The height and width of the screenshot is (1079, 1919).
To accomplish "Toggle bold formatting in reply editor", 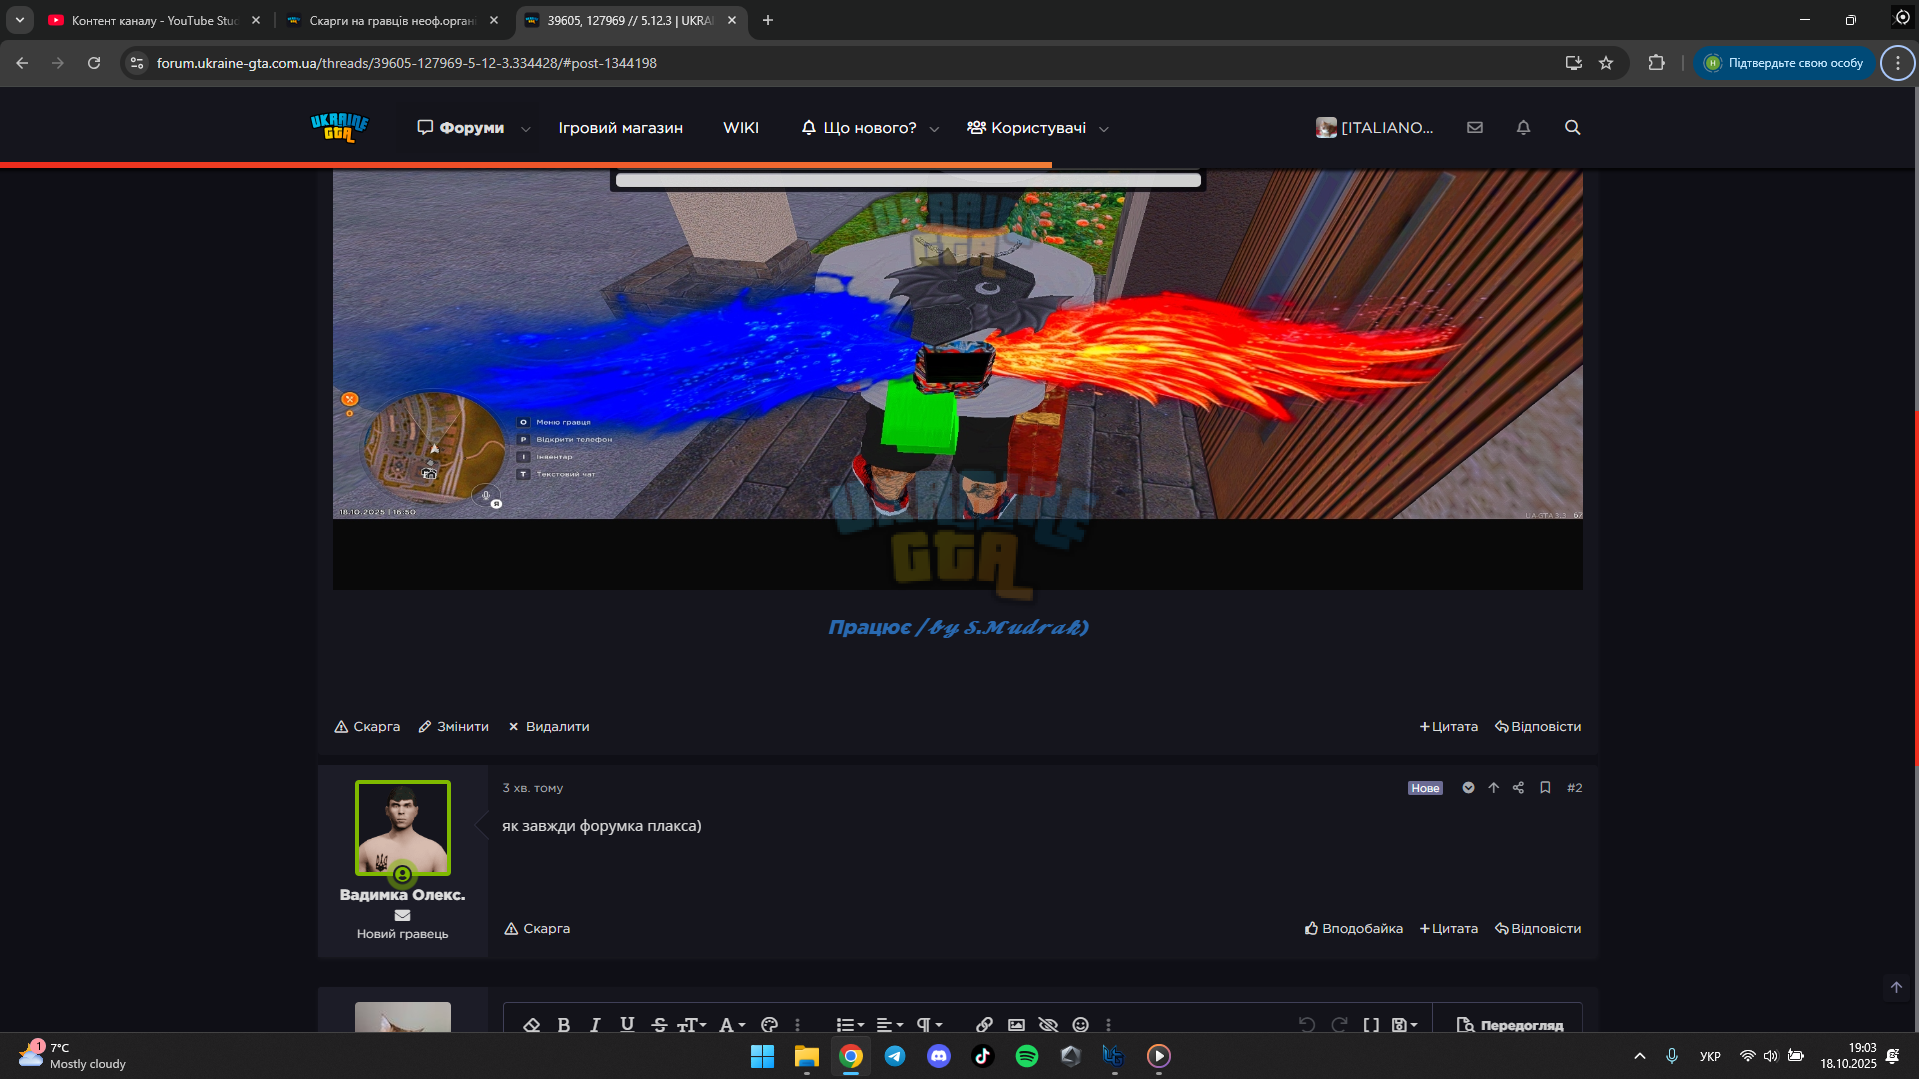I will (564, 1025).
